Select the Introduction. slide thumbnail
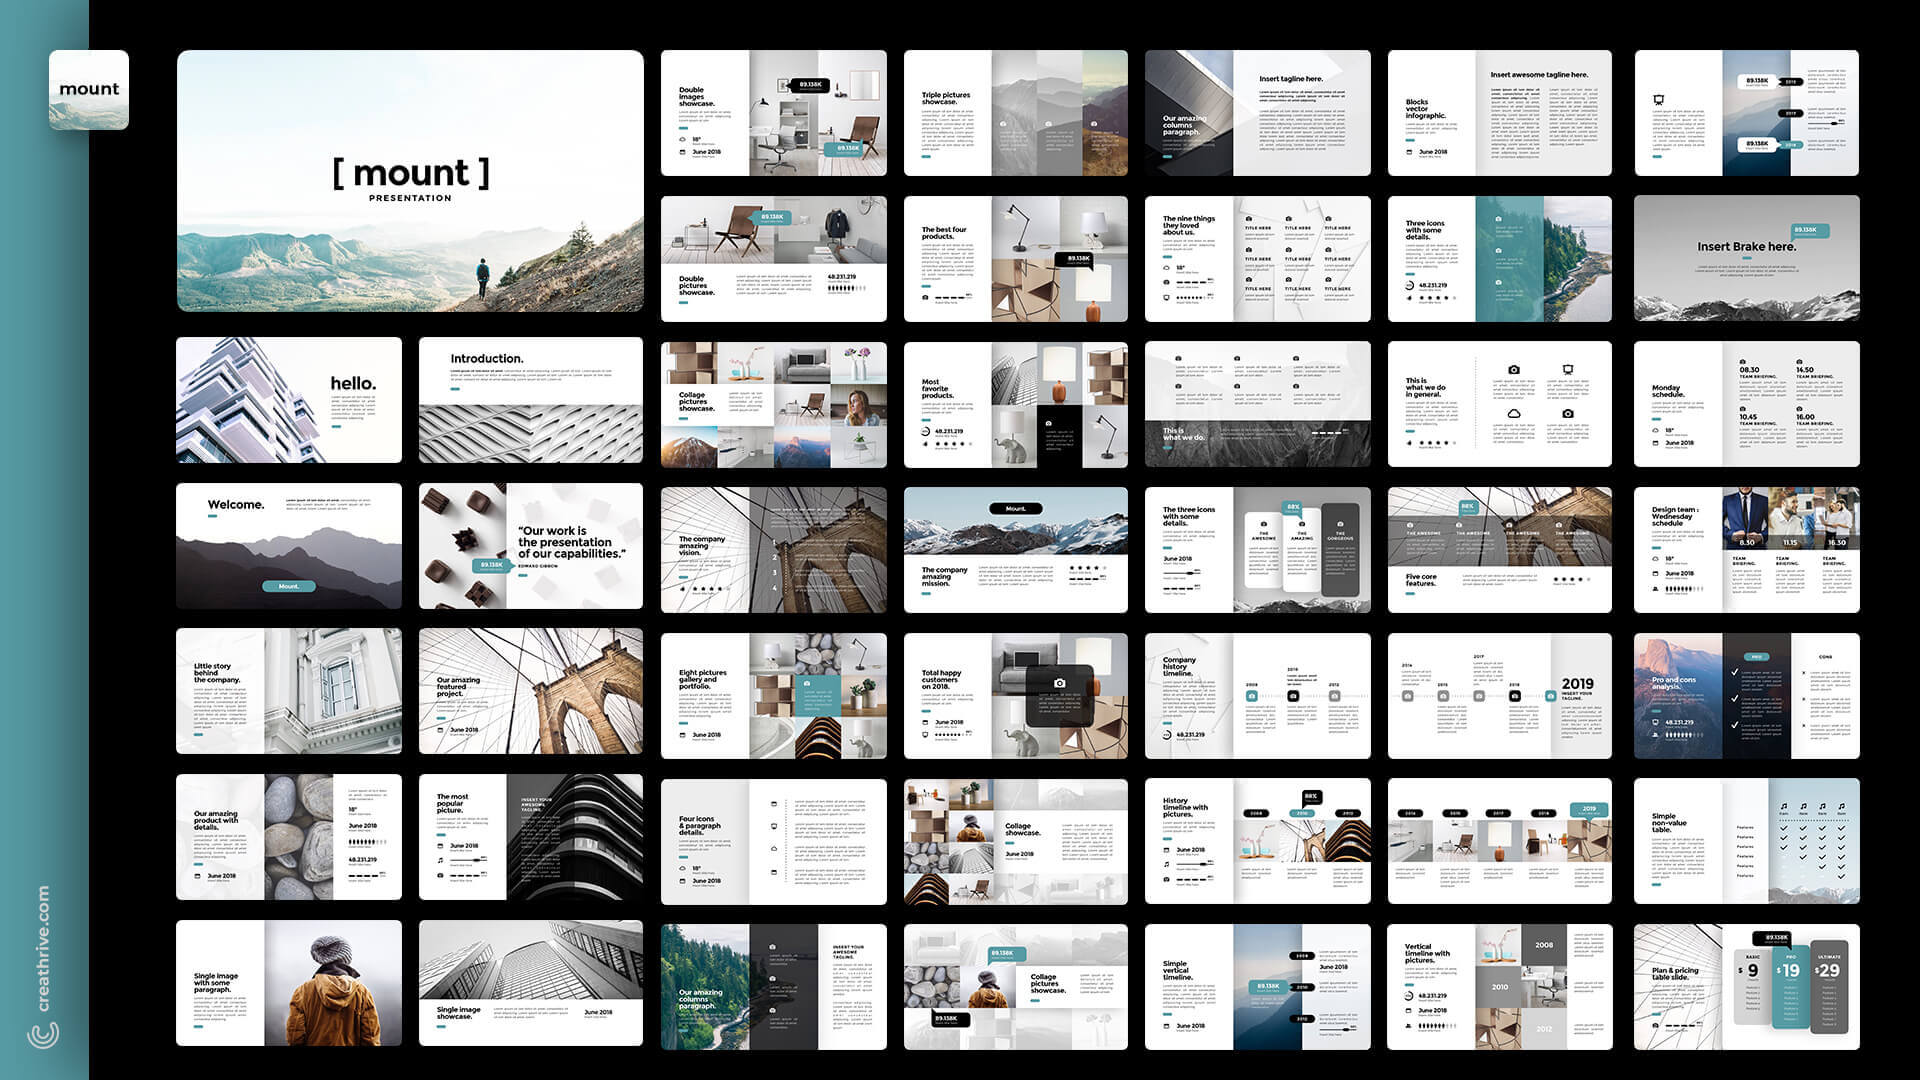Screen dimensions: 1920x1080 [x=530, y=400]
